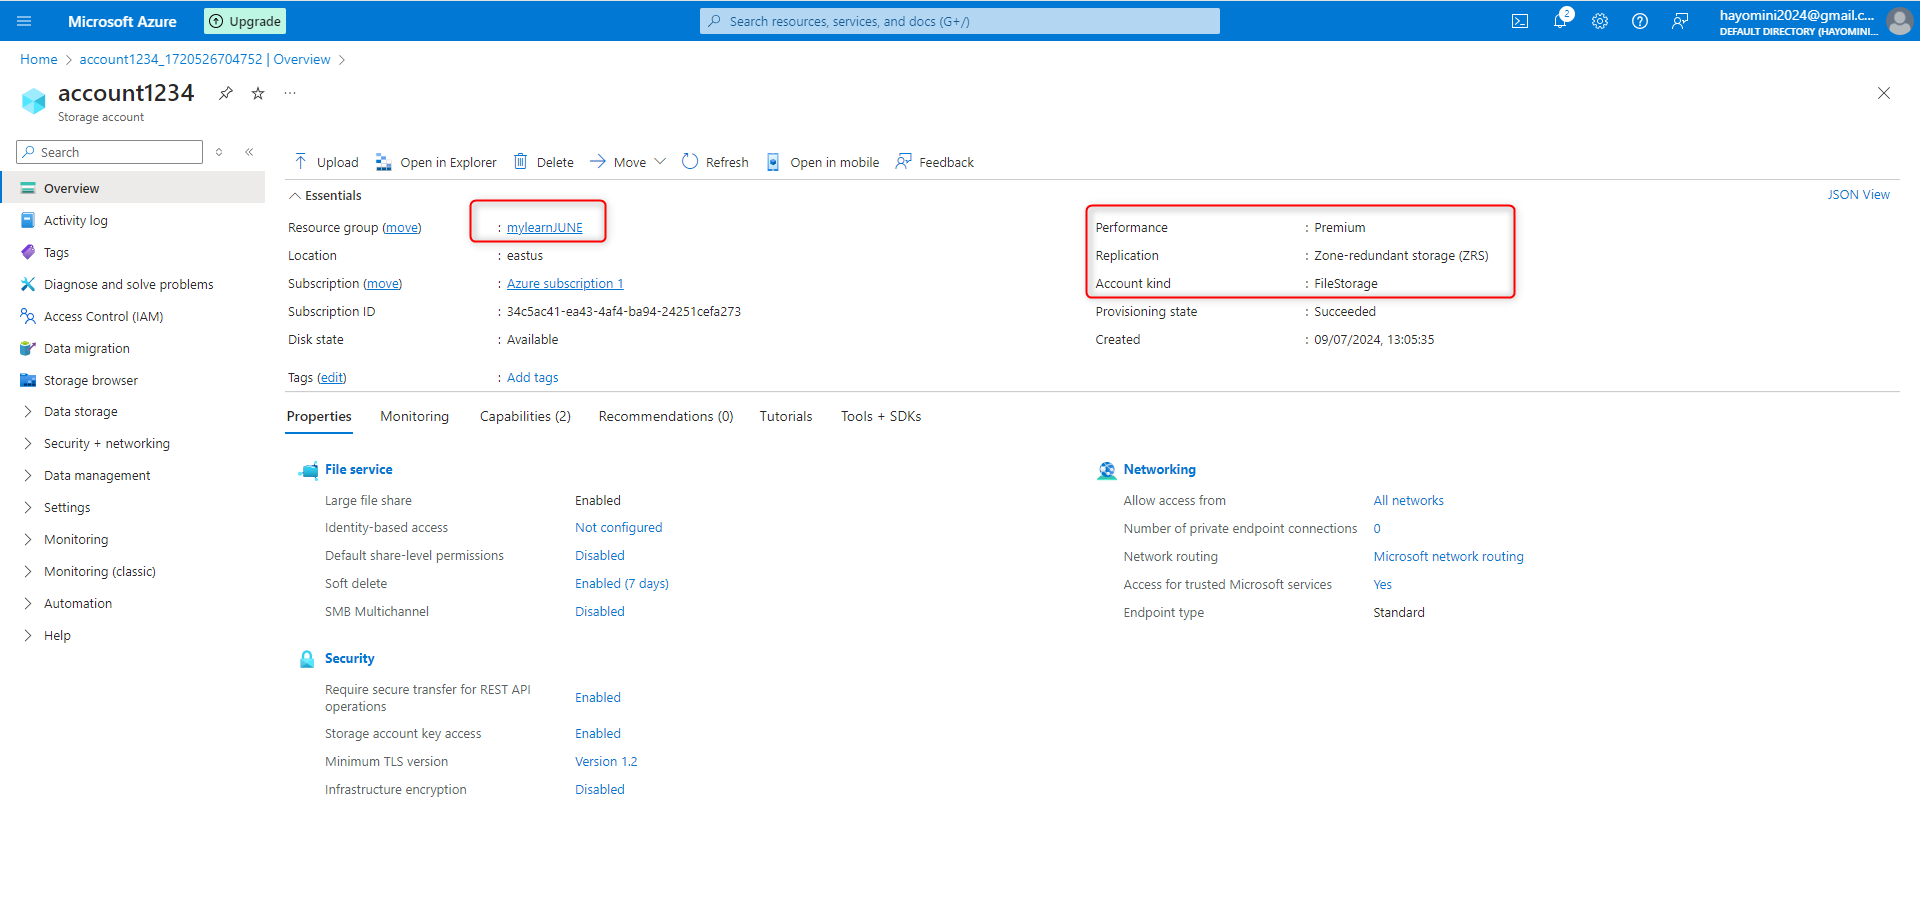Screen dimensions: 1920x912
Task: Mark account1234 as favorite with star
Action: [258, 93]
